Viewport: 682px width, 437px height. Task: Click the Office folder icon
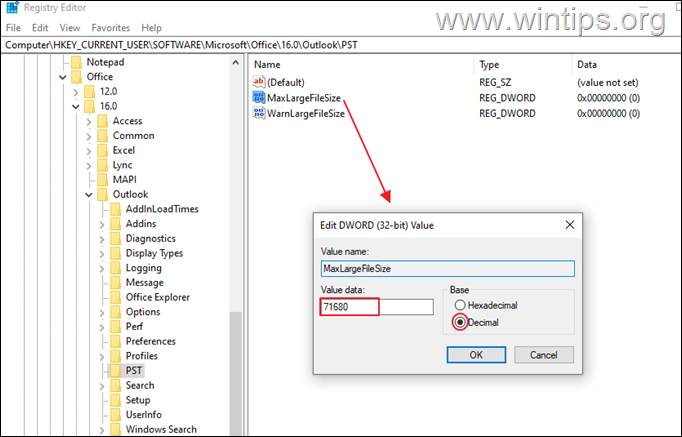point(76,77)
